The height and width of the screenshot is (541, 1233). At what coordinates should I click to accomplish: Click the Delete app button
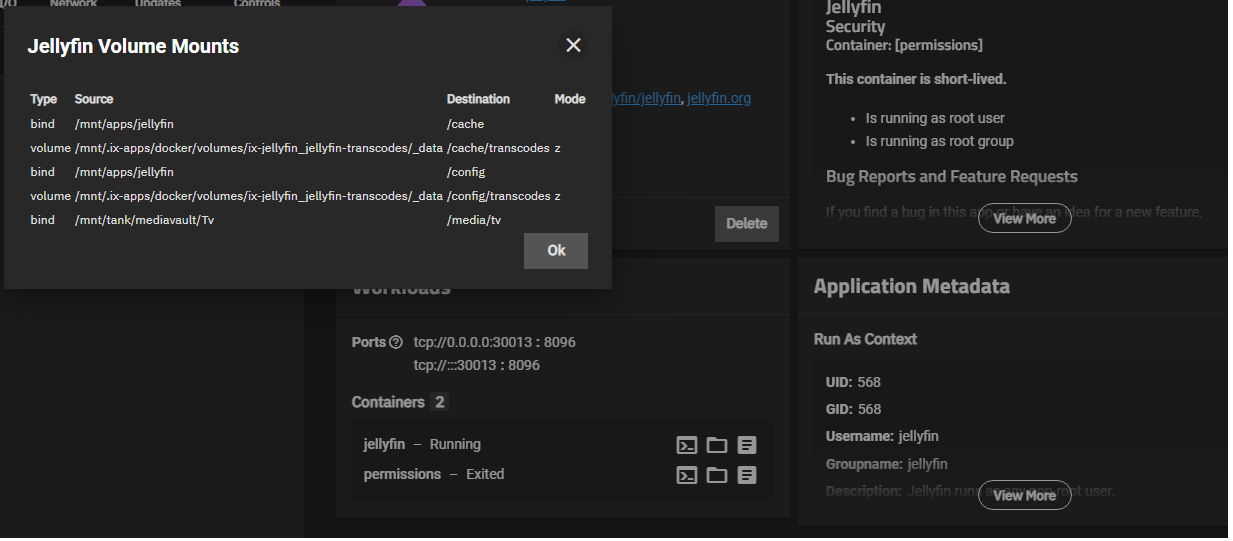(746, 223)
